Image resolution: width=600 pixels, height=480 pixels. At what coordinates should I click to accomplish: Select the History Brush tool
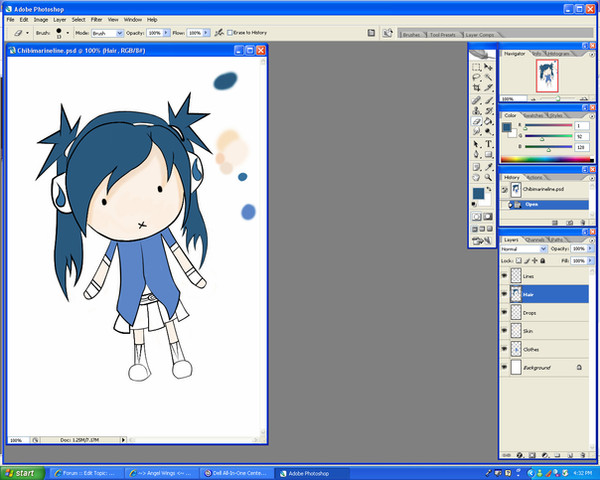pos(488,111)
